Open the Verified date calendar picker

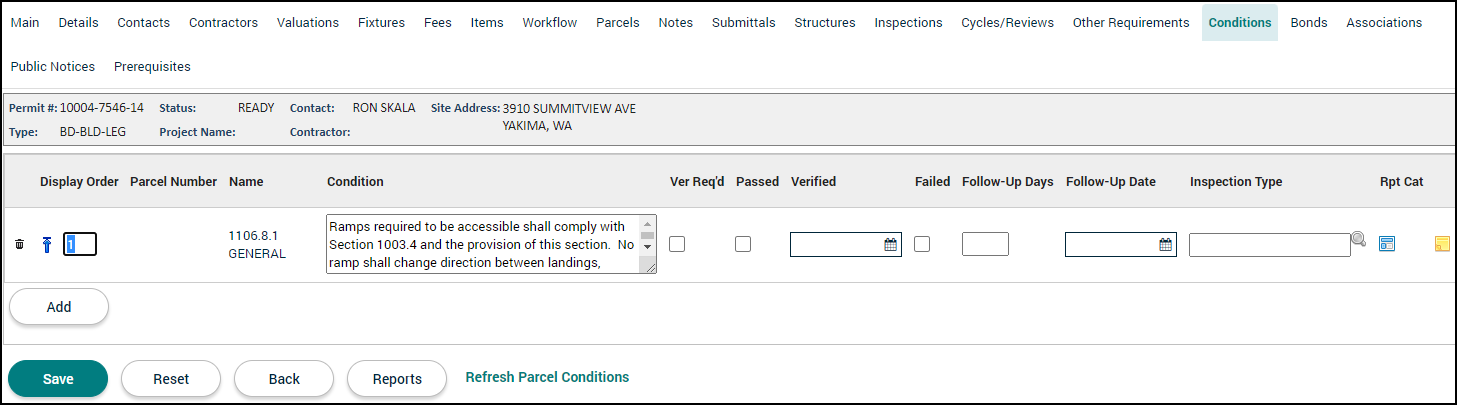tap(890, 244)
